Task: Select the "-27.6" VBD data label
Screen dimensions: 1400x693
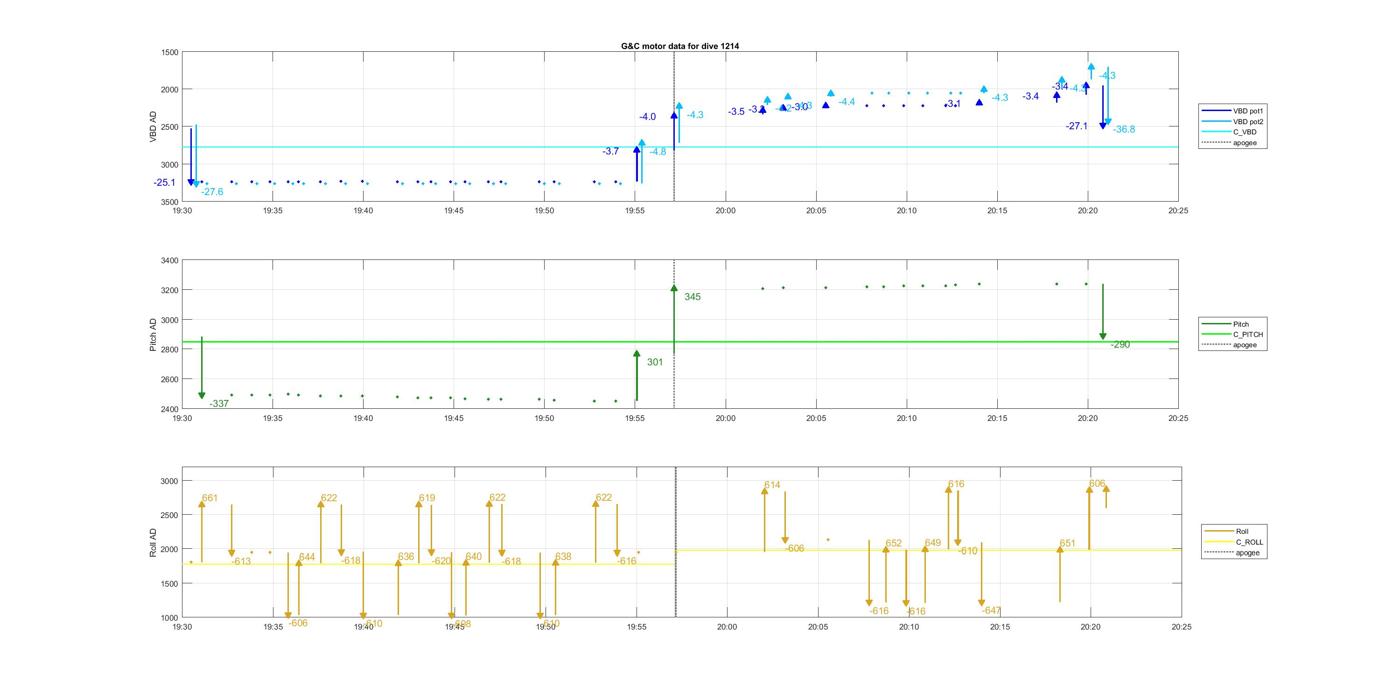Action: (x=212, y=191)
